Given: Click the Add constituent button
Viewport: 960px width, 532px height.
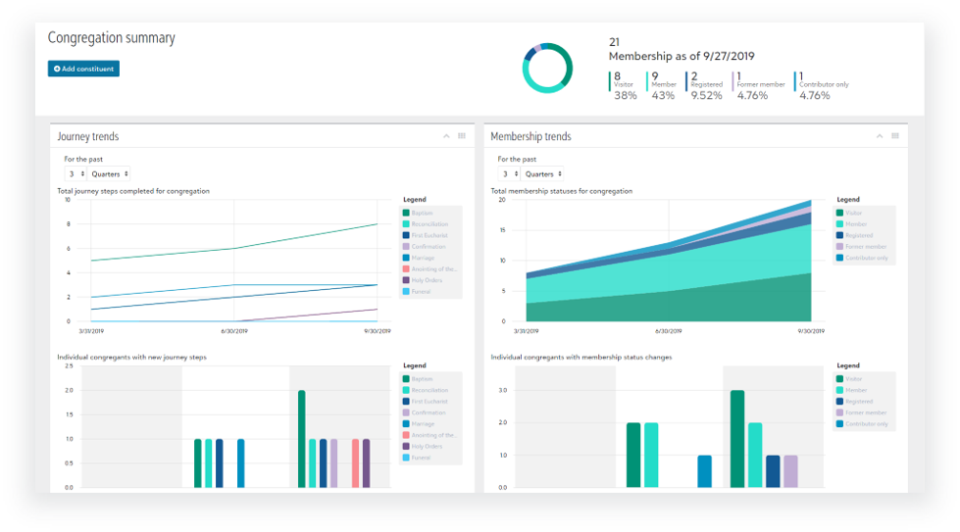Looking at the screenshot, I should click(84, 69).
